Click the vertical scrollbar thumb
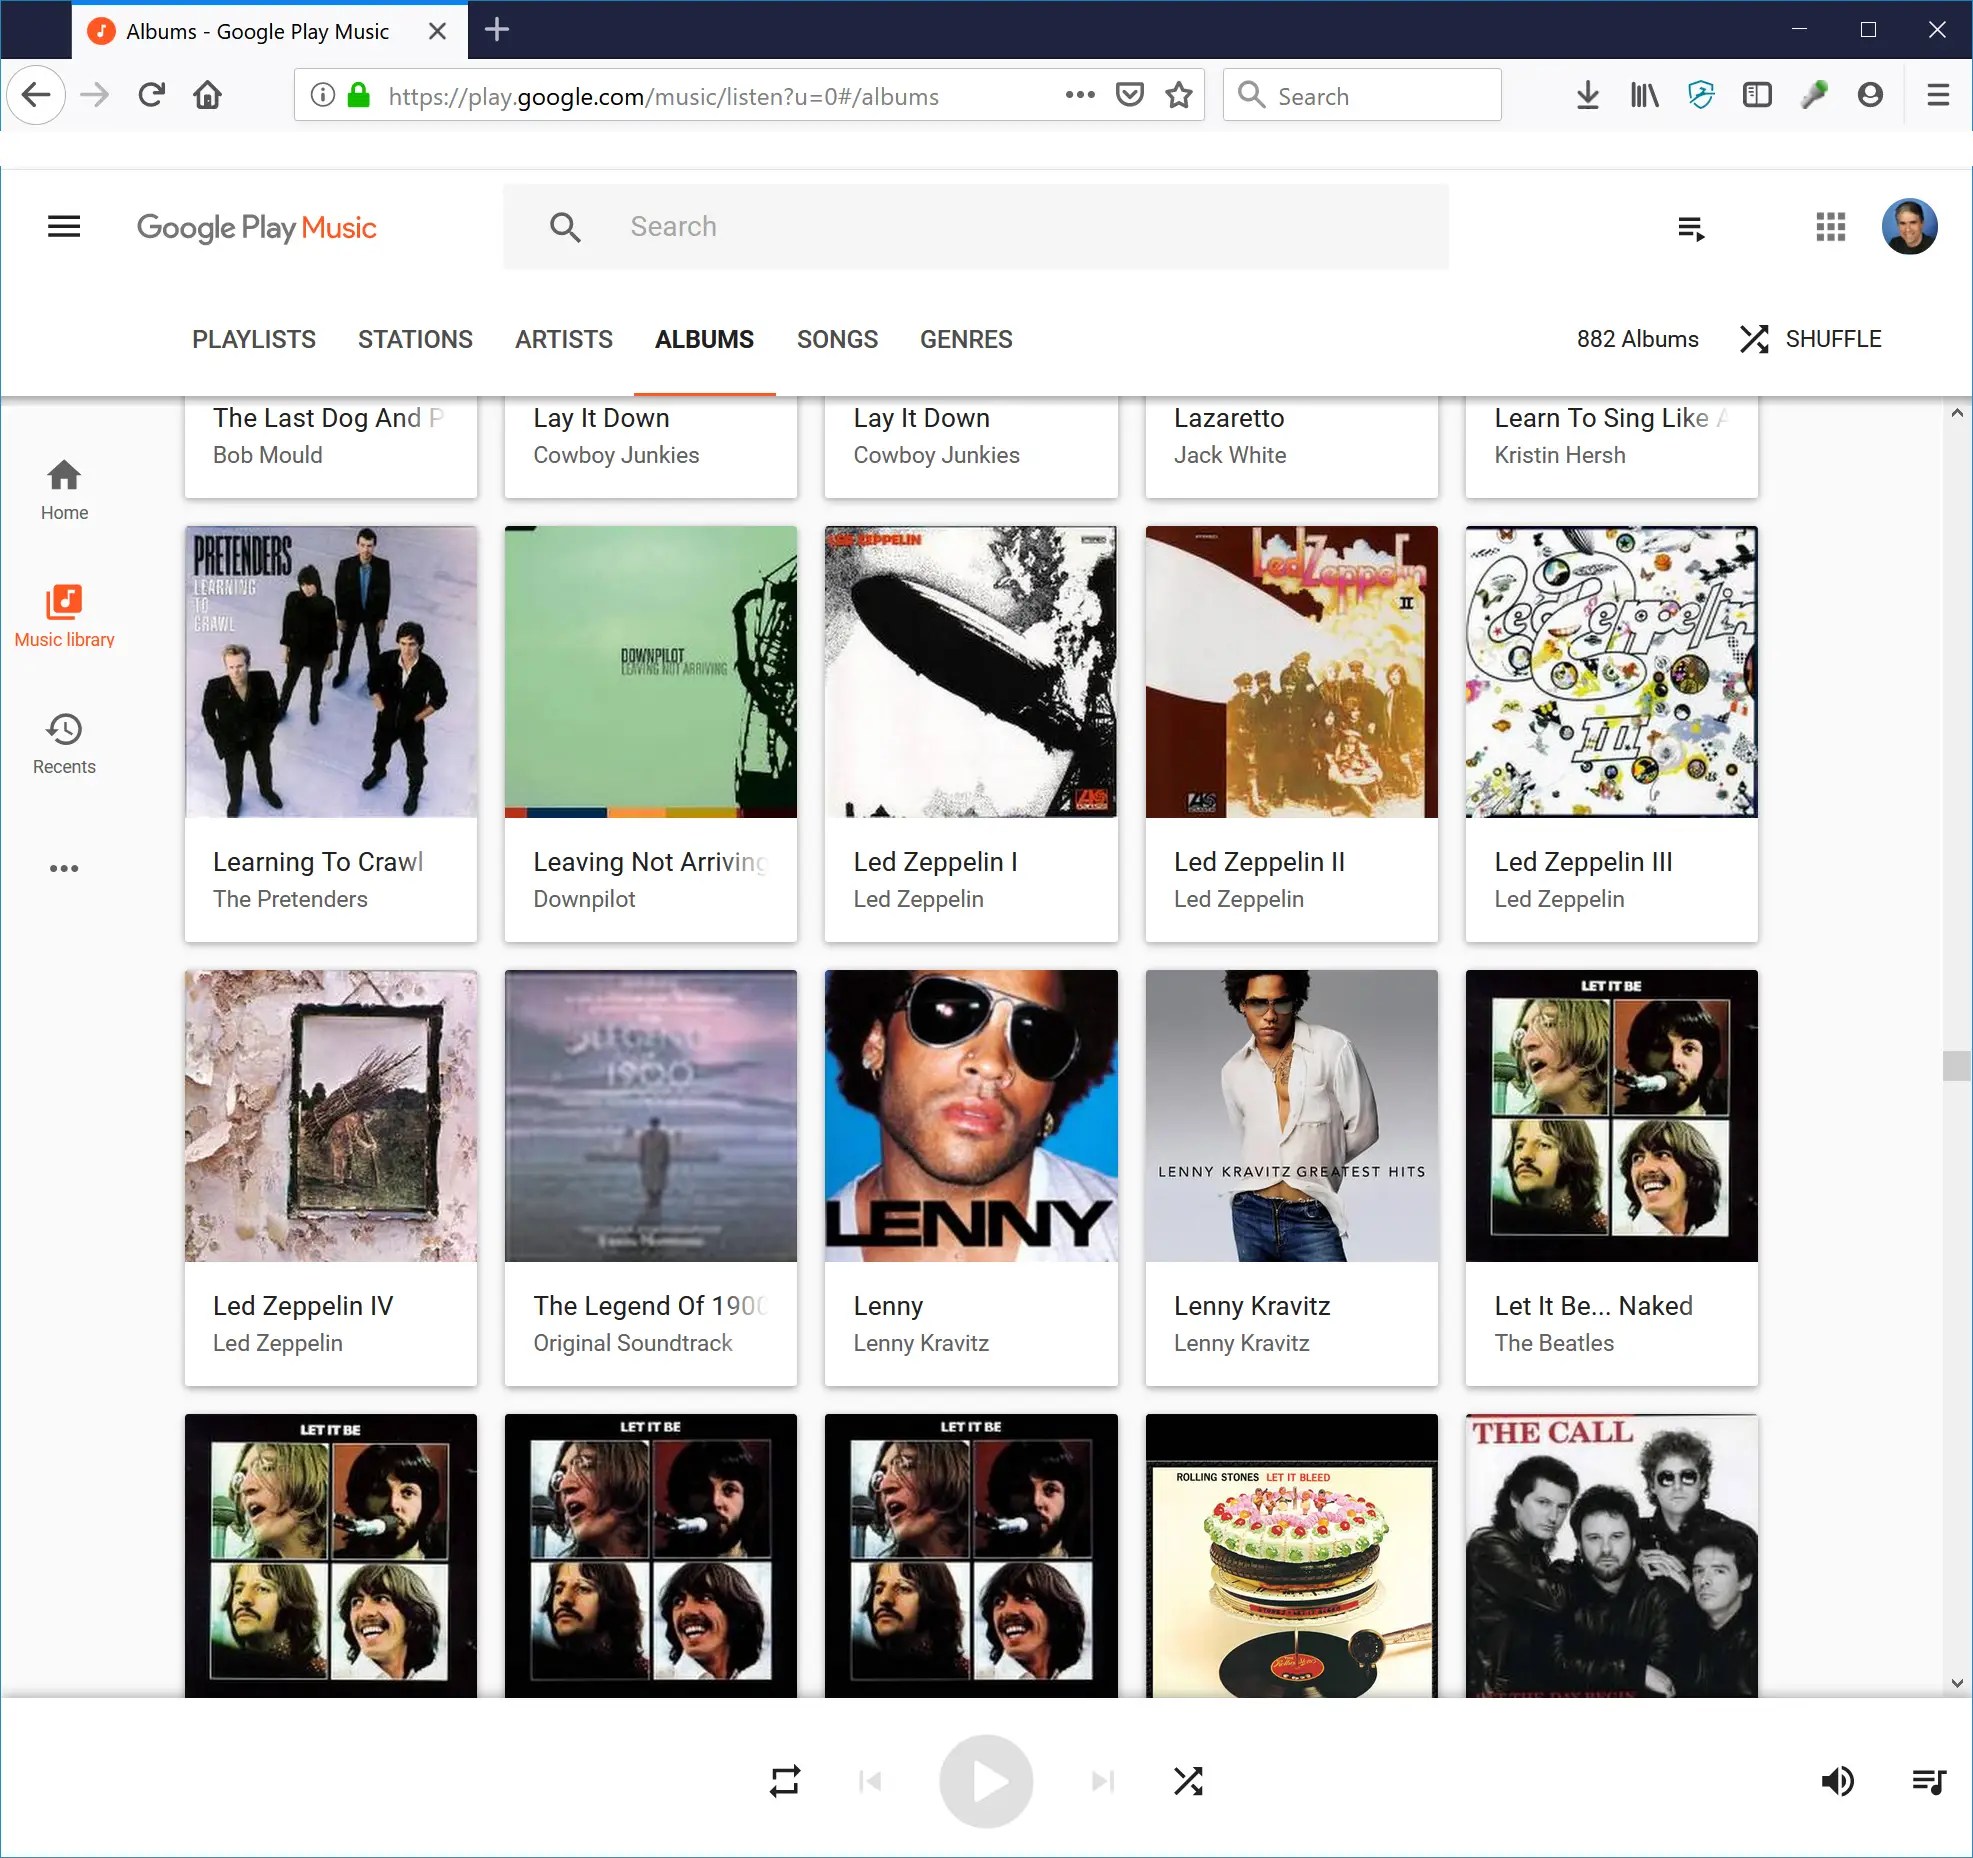This screenshot has height=1858, width=1973. [1956, 1066]
